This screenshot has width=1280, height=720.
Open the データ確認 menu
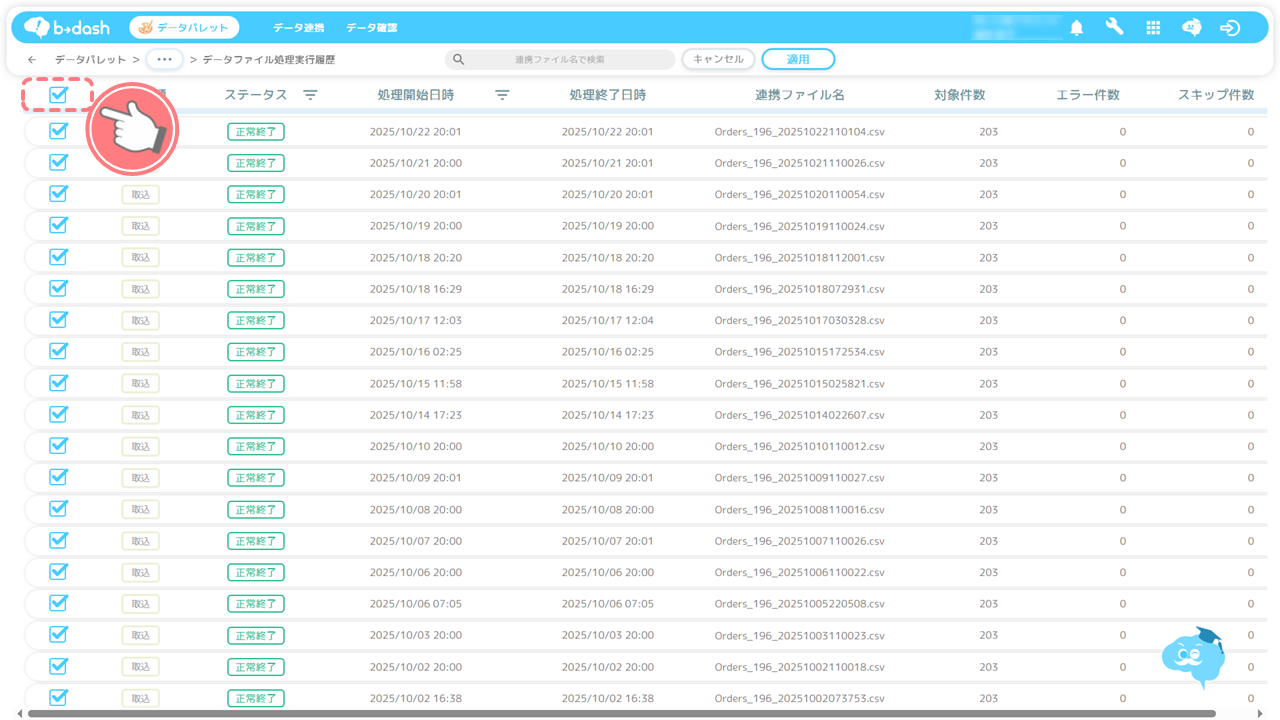click(x=371, y=28)
